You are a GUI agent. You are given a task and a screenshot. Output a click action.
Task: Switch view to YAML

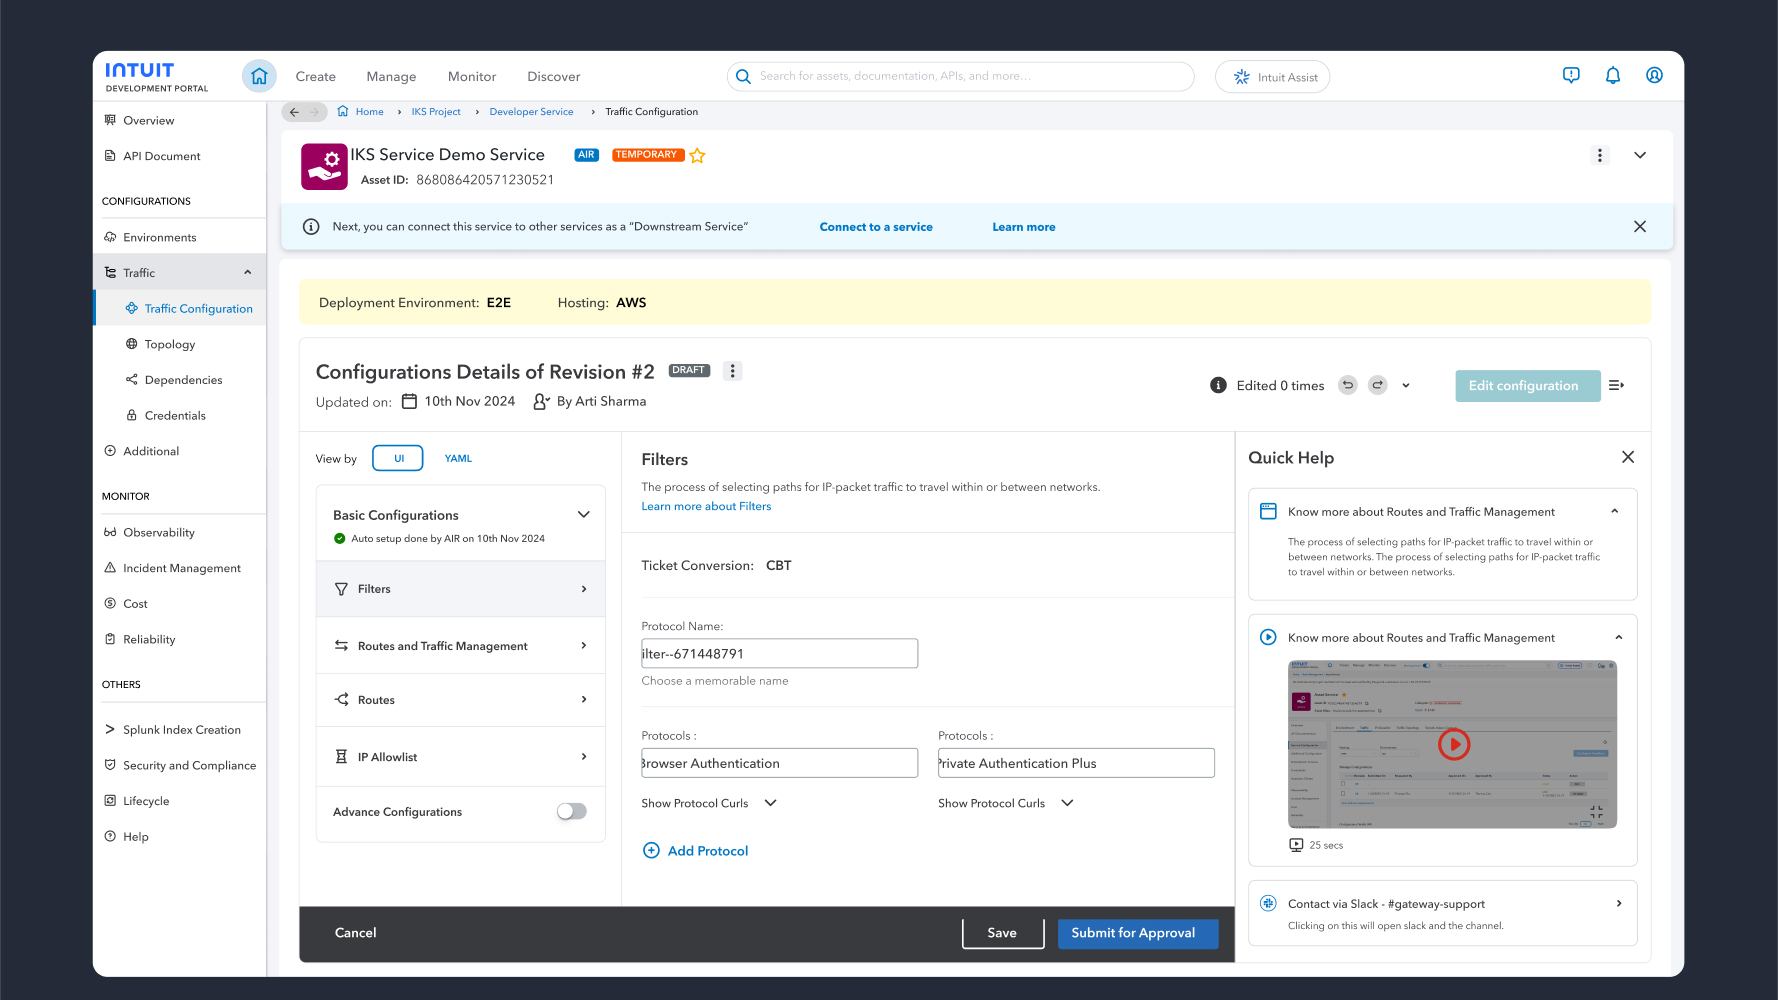458,458
